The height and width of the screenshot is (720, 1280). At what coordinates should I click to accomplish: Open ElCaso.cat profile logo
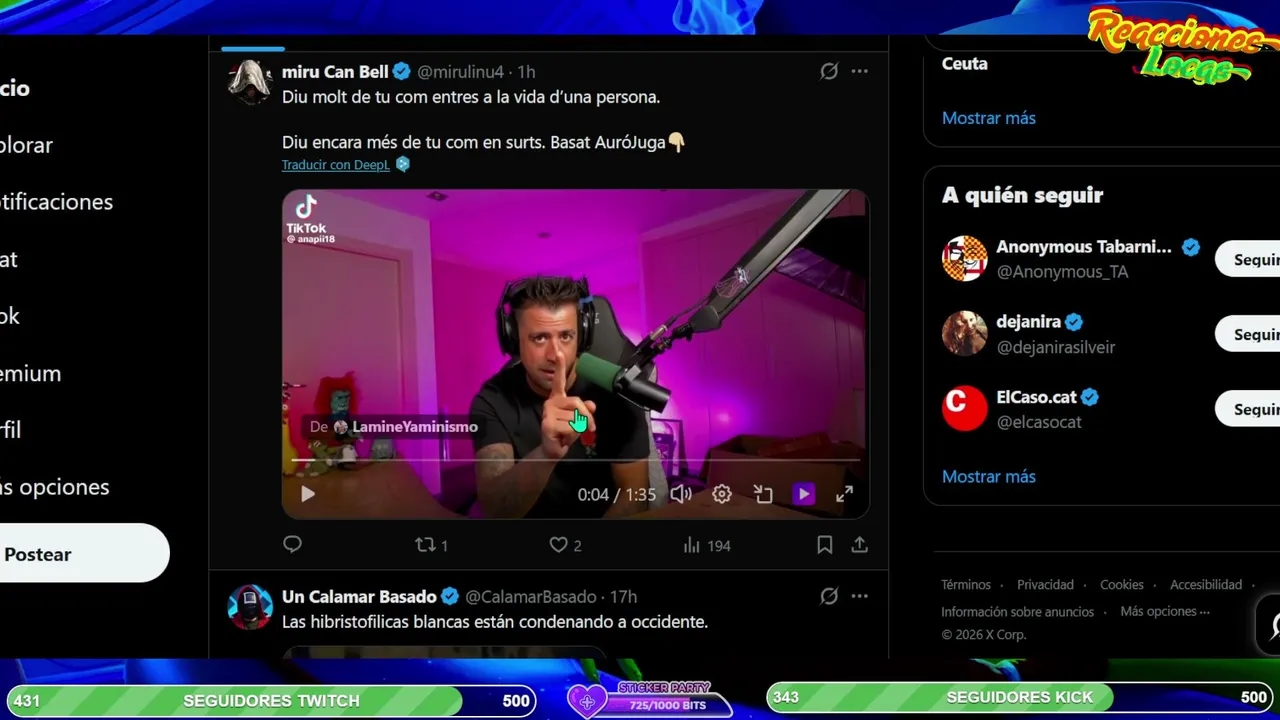pyautogui.click(x=965, y=409)
